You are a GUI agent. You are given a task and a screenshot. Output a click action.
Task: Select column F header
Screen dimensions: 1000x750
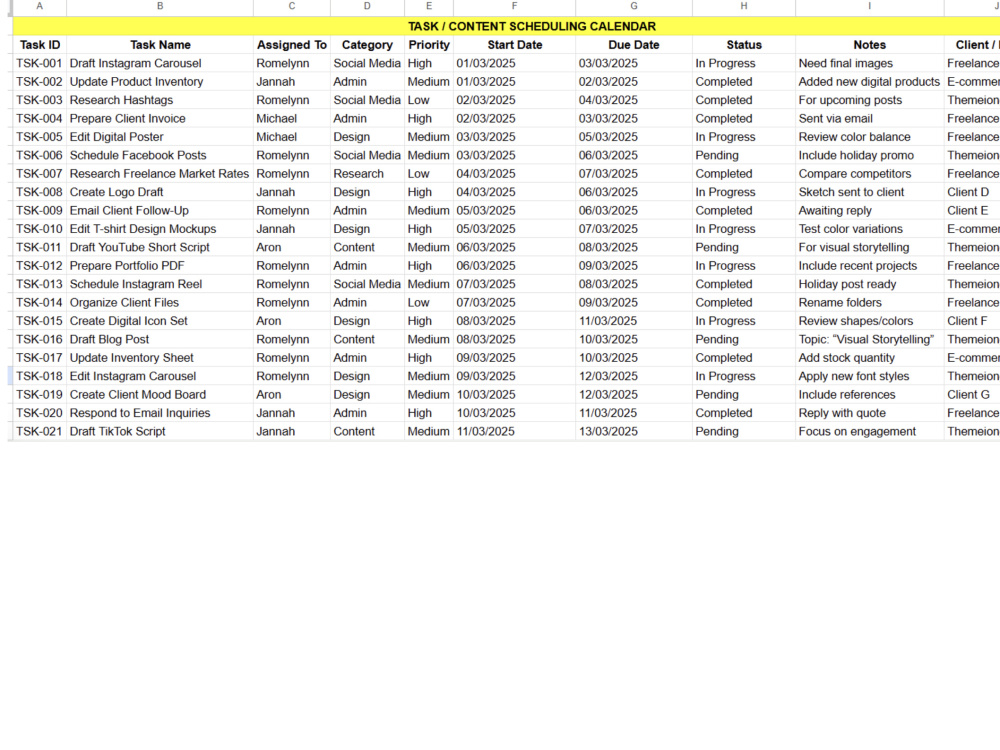coord(514,6)
